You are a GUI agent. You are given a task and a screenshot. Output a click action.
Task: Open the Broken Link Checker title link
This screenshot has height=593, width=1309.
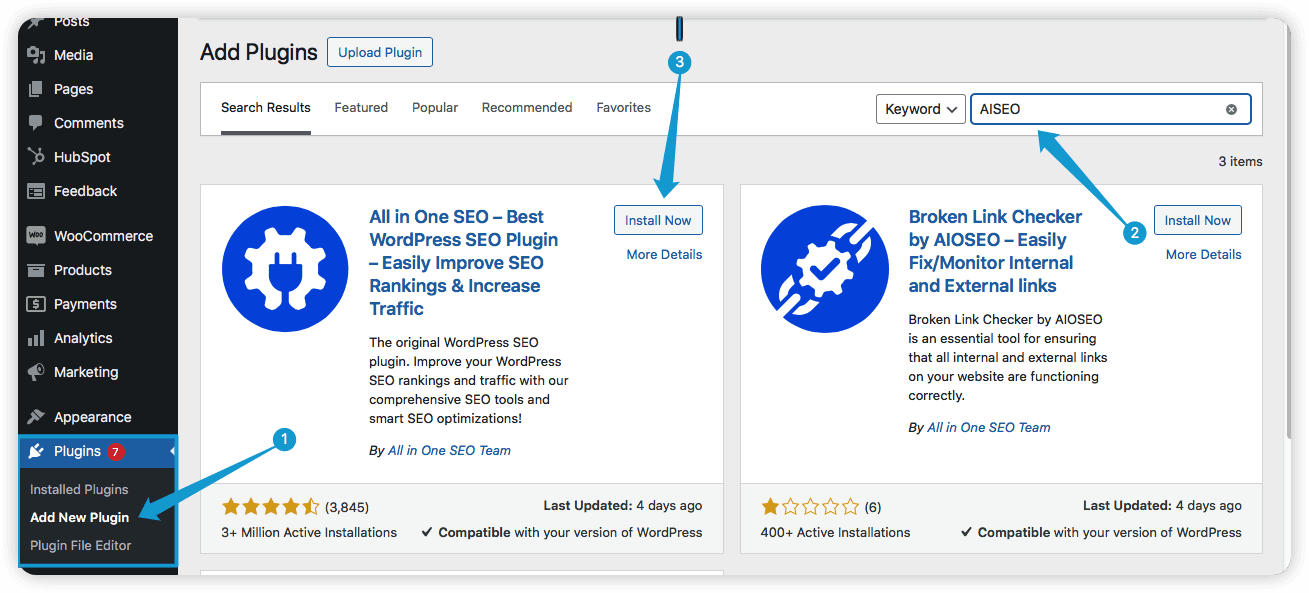[995, 251]
